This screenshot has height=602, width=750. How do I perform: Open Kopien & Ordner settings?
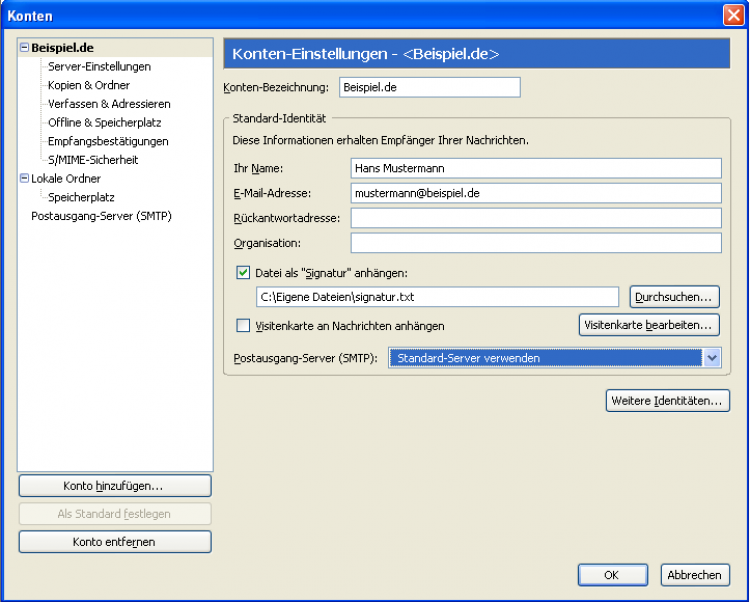90,85
